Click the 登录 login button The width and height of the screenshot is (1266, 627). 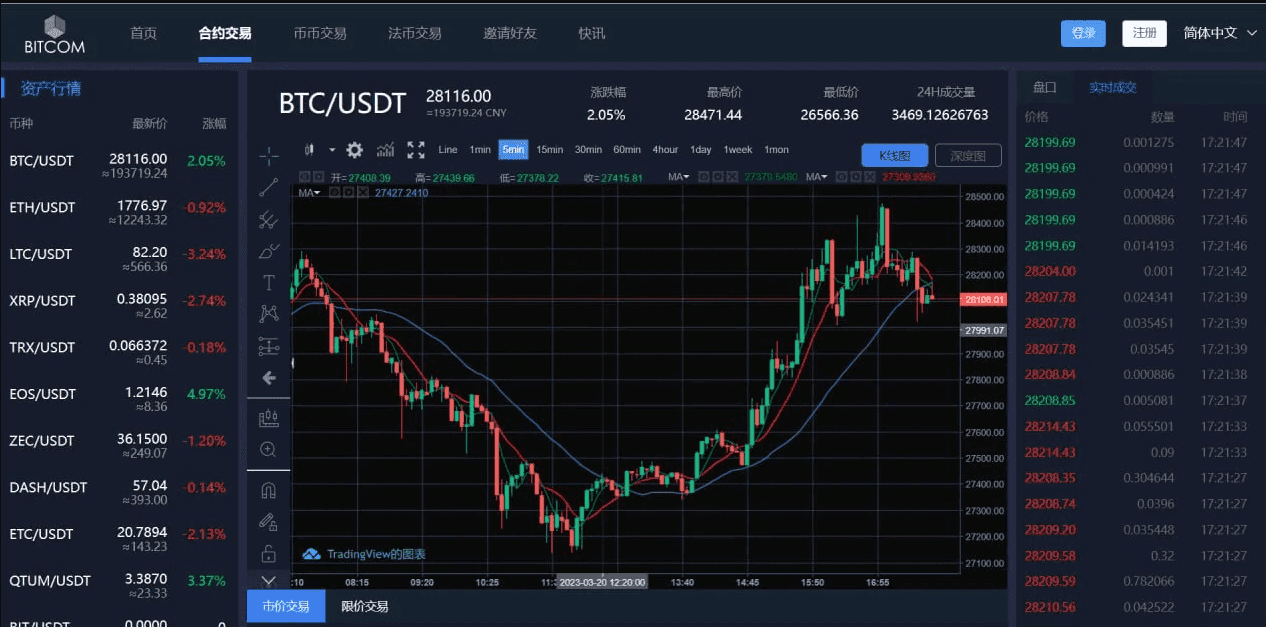1083,33
